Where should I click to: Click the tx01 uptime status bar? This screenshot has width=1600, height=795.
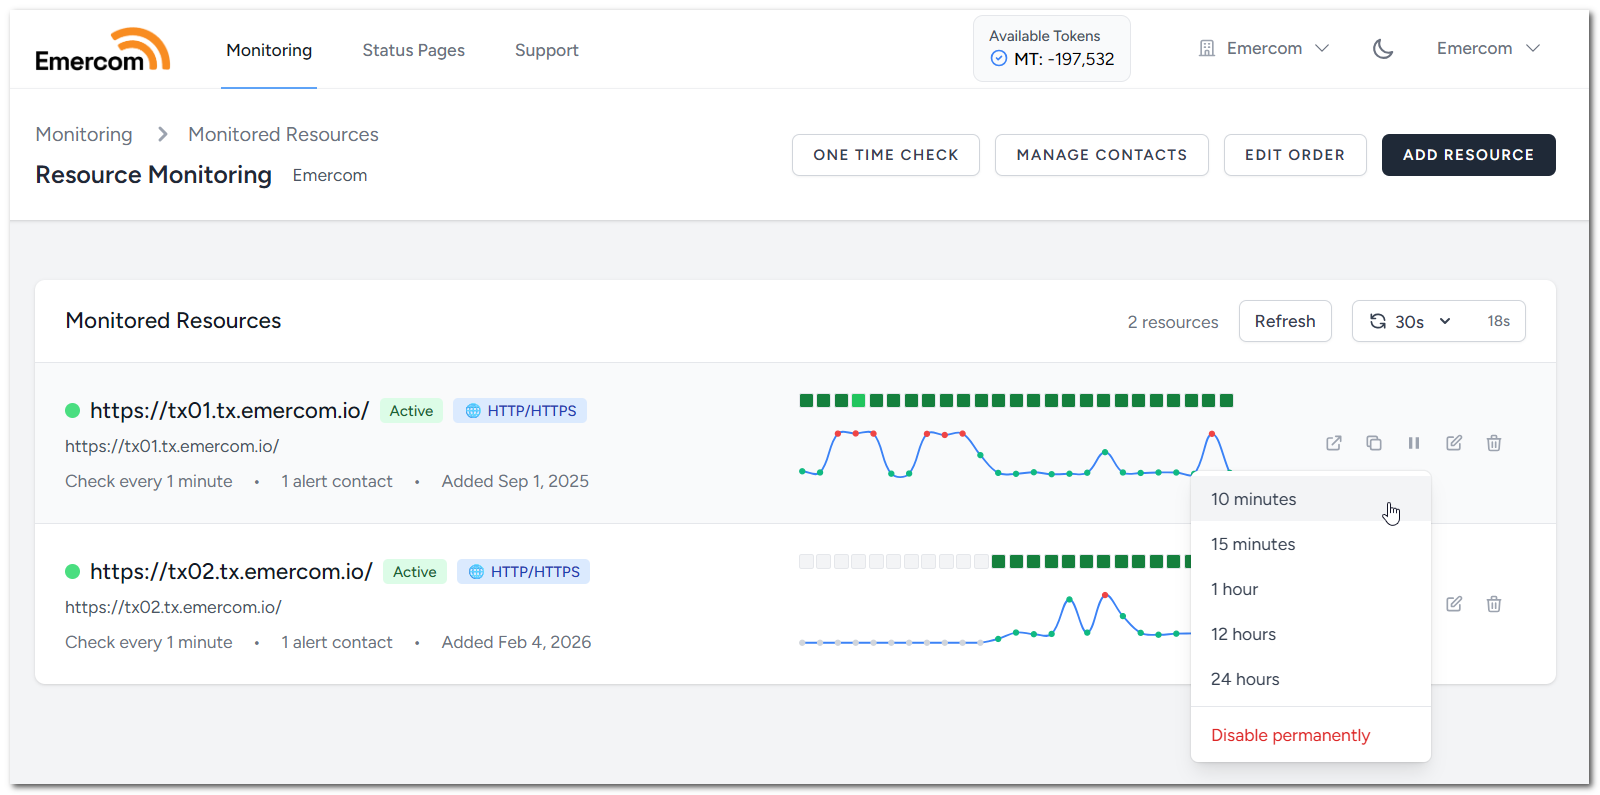tap(1016, 401)
